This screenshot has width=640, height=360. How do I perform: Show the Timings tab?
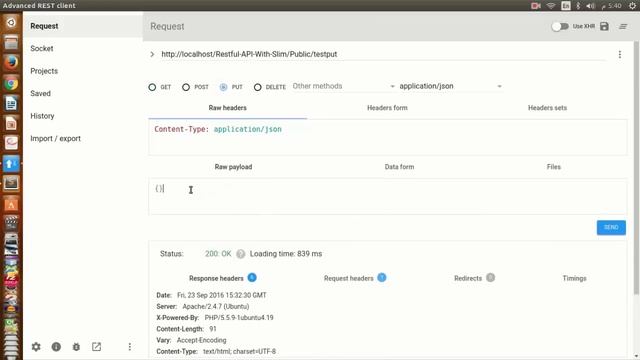point(574,278)
